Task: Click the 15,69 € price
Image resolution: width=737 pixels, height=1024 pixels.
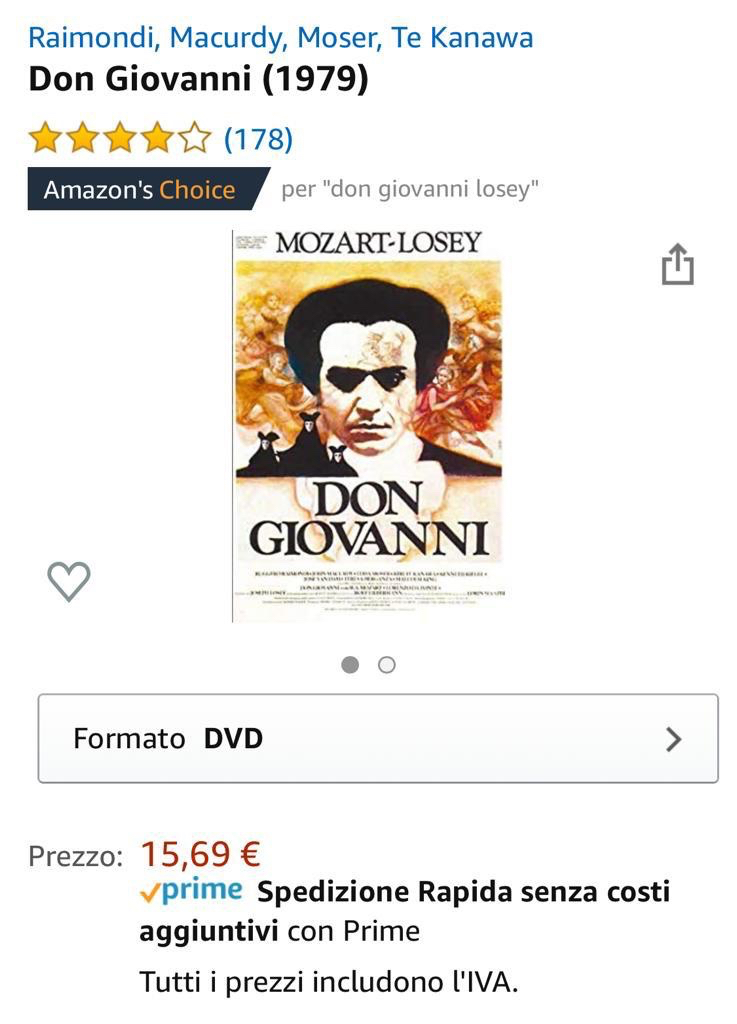Action: pos(201,854)
